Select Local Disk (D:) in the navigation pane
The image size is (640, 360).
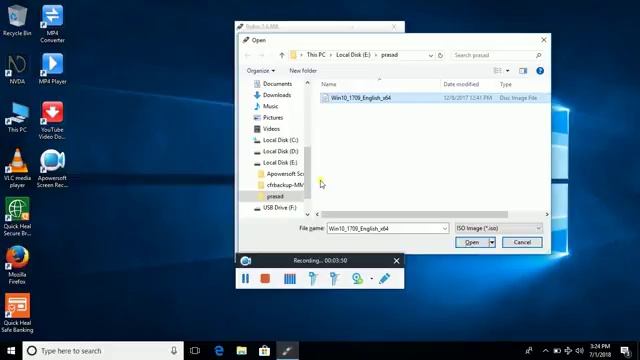click(280, 151)
